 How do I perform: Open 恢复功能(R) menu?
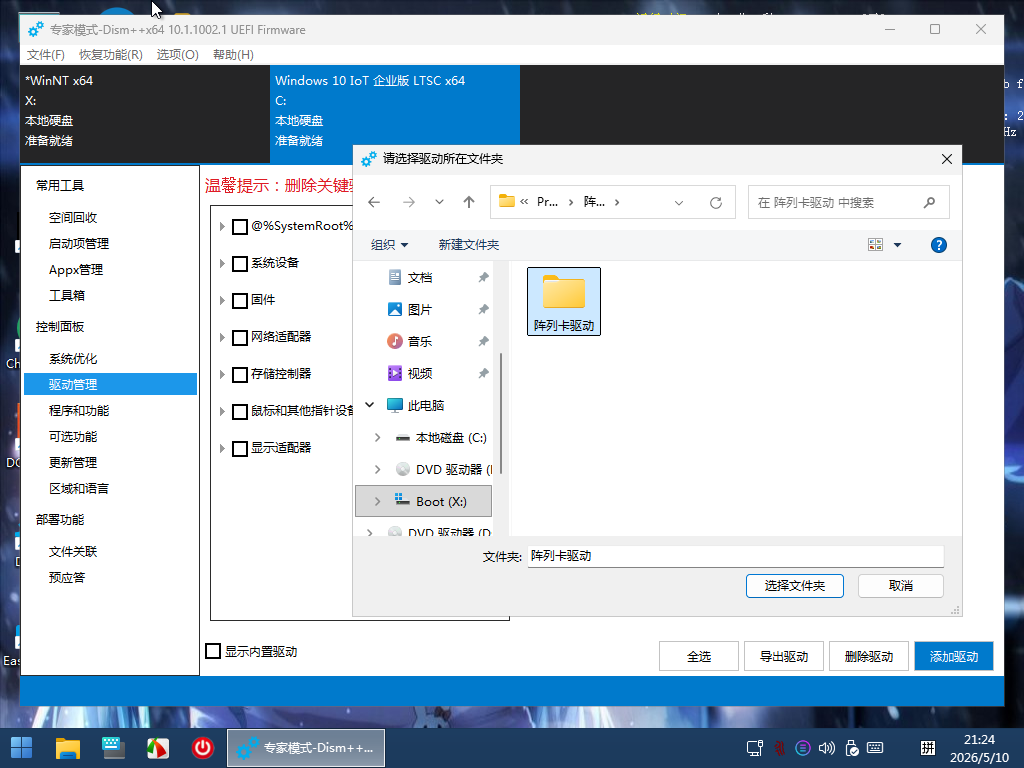(x=111, y=55)
